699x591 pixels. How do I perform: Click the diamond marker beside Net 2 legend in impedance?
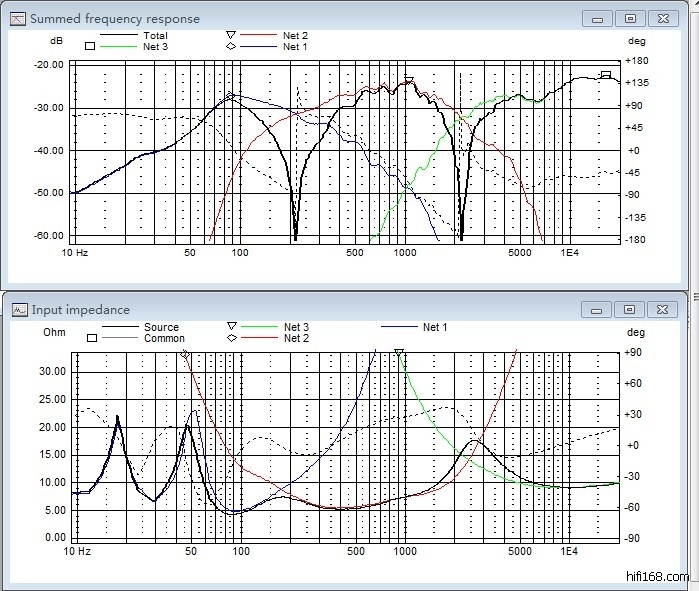[232, 338]
